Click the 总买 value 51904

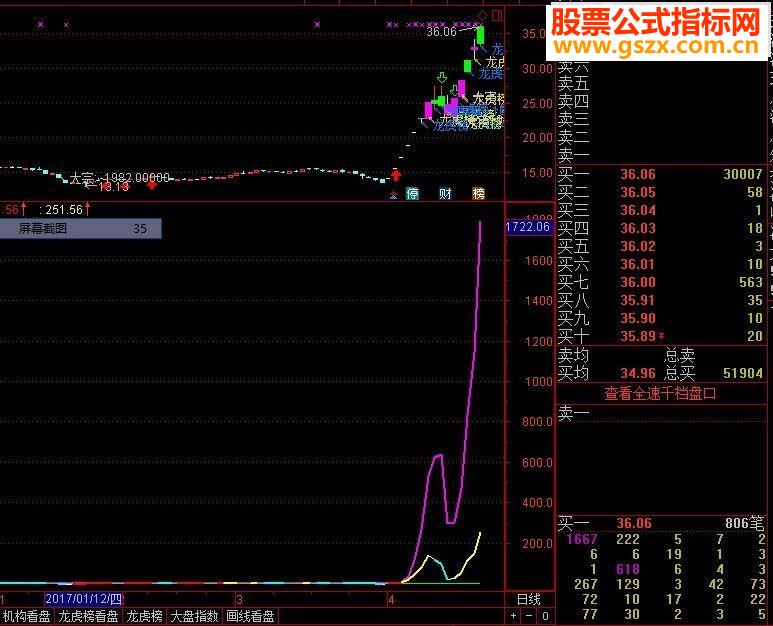(743, 373)
